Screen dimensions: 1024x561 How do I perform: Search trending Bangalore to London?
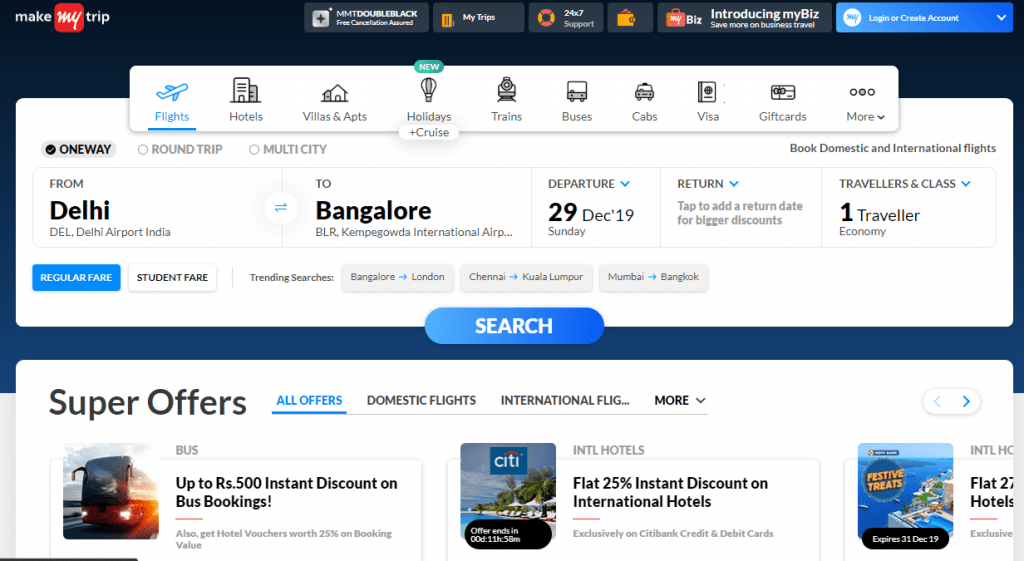pos(397,277)
